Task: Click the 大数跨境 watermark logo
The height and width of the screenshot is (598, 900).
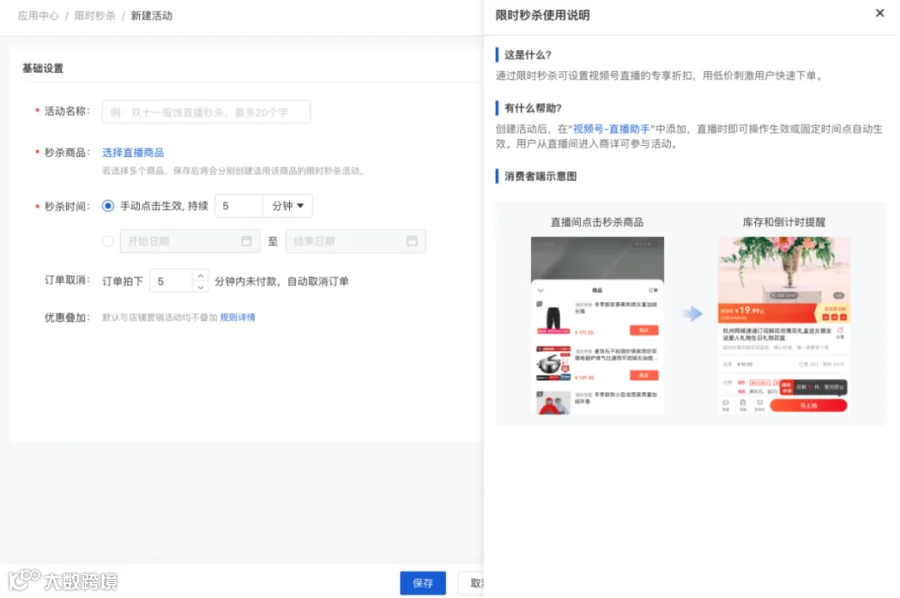Action: pyautogui.click(x=63, y=581)
